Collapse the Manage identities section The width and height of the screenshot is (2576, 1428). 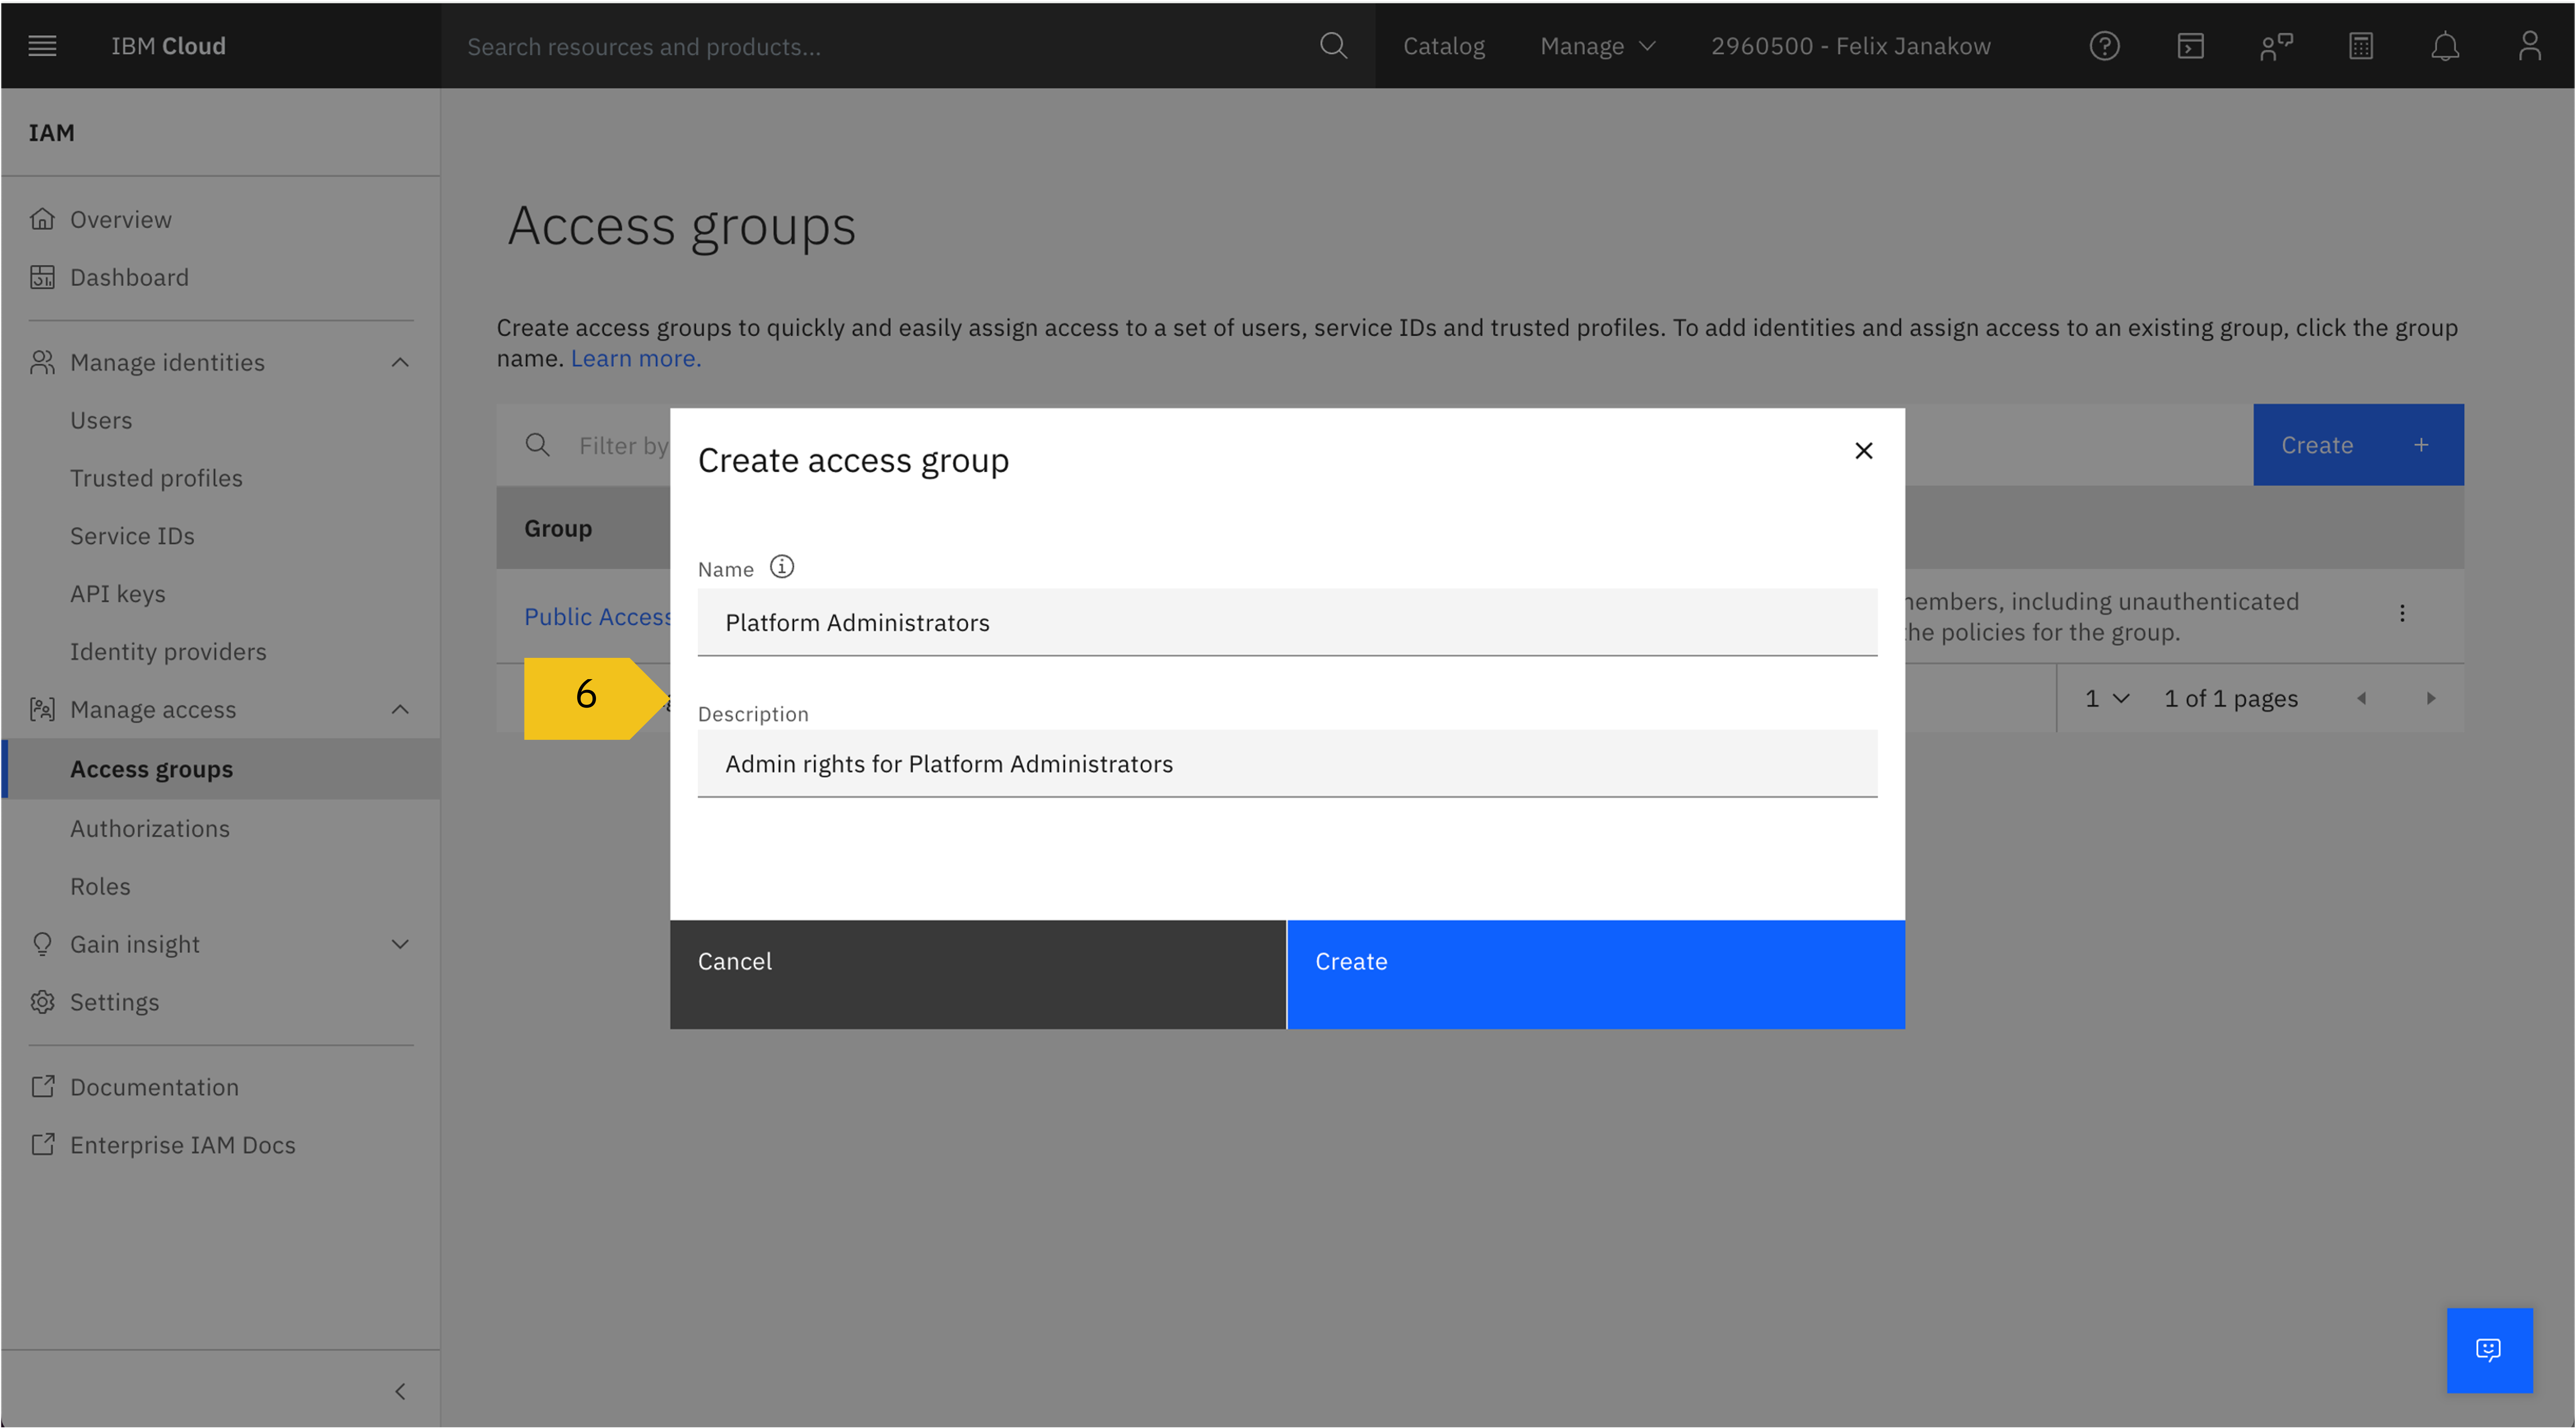[x=400, y=362]
